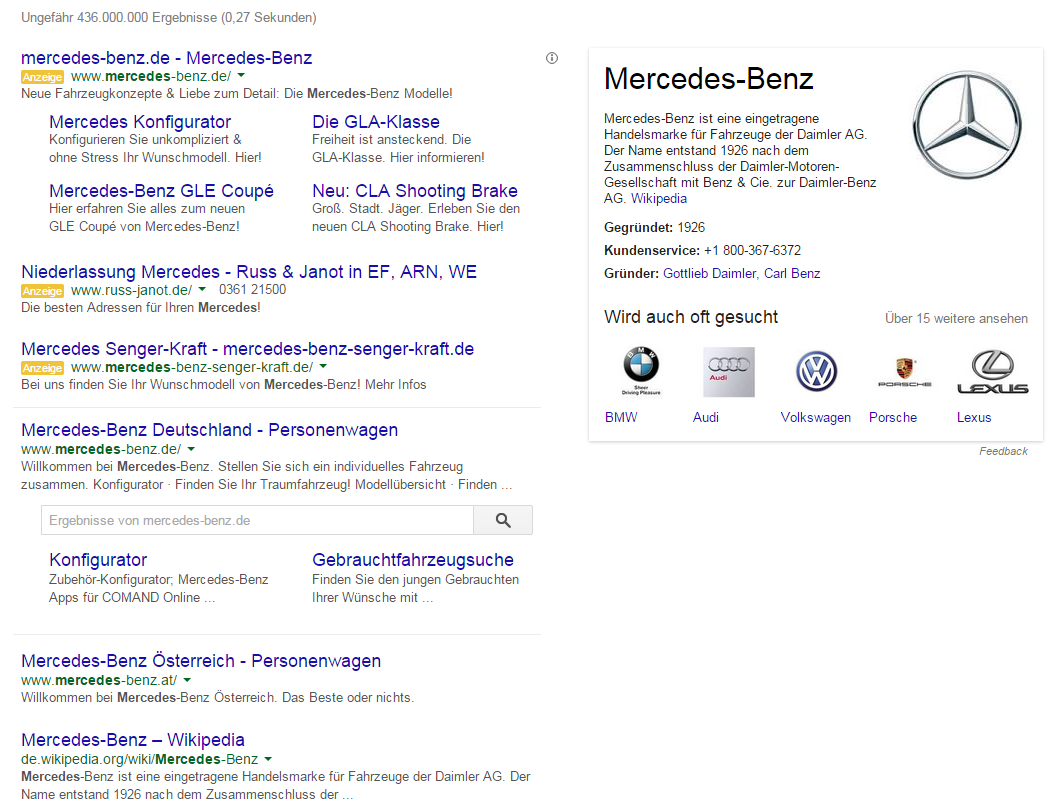1062x812 pixels.
Task: Click the www.russ-janot.de/ green URL
Action: point(131,290)
